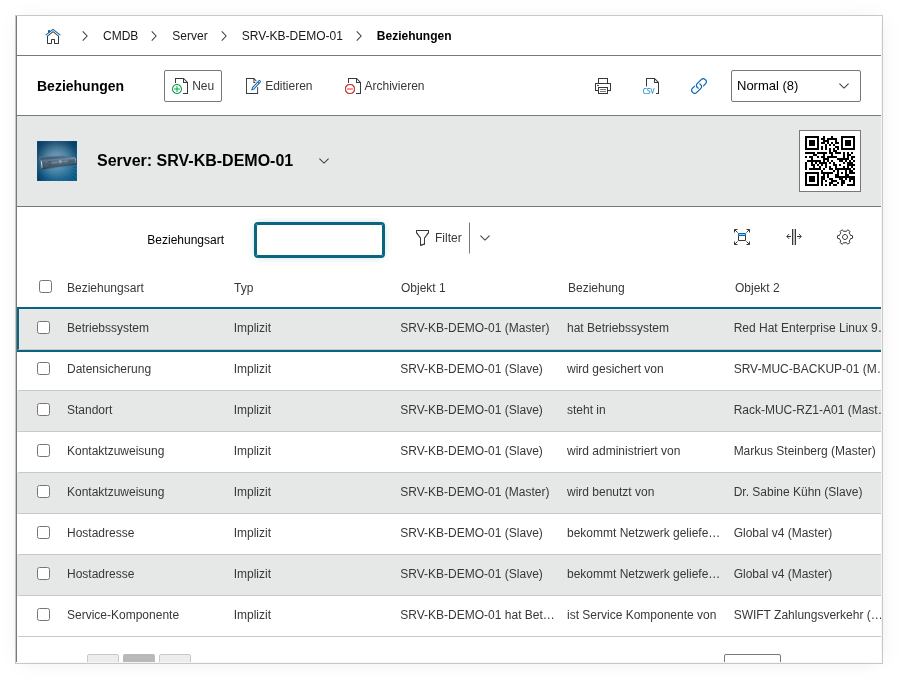The width and height of the screenshot is (899, 680).
Task: Copy link using the chain icon
Action: (699, 86)
